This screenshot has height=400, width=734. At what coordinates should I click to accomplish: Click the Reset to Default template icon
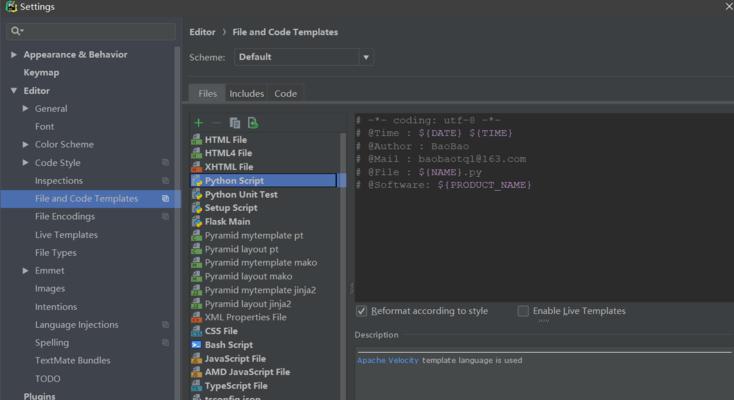coord(253,123)
